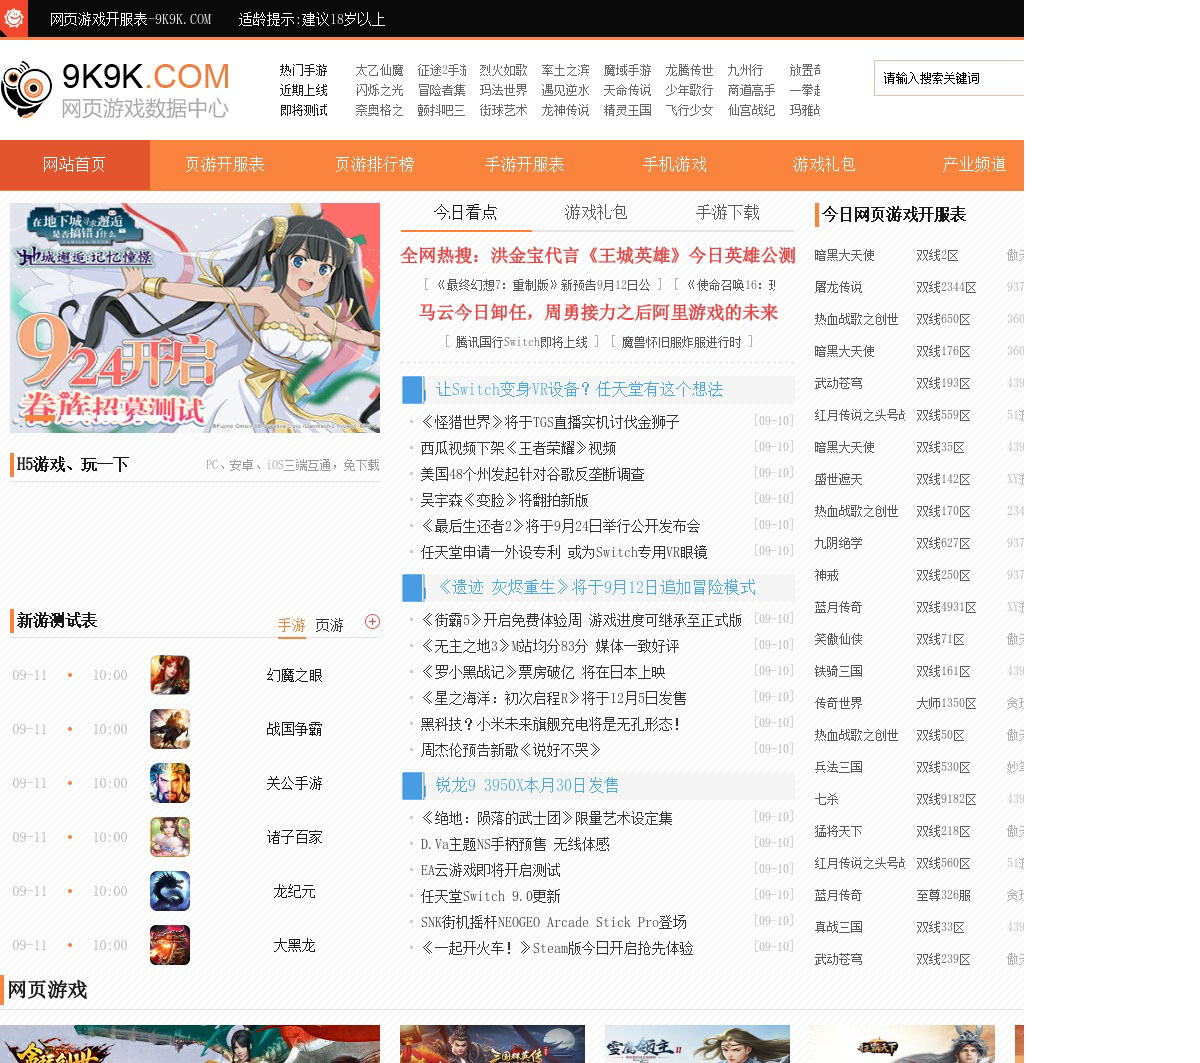Screen dimensions: 1200x1063
Task: Click 真战三国 in server list
Action: click(x=838, y=927)
